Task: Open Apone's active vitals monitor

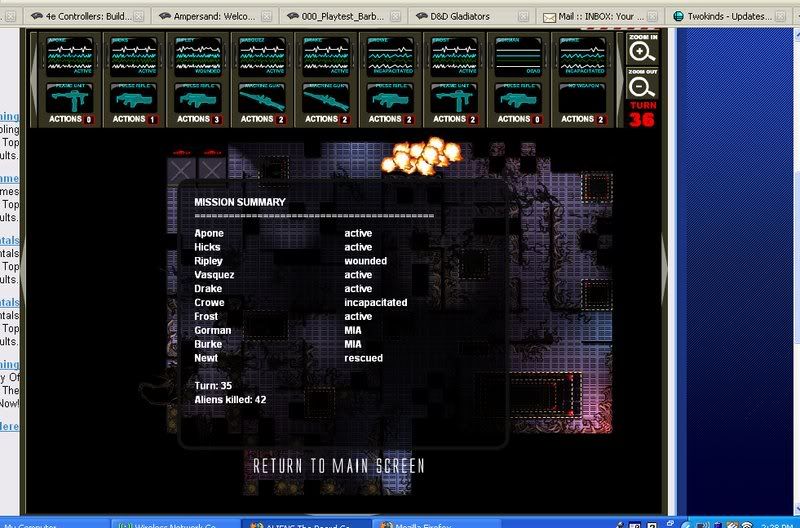Action: [70, 56]
